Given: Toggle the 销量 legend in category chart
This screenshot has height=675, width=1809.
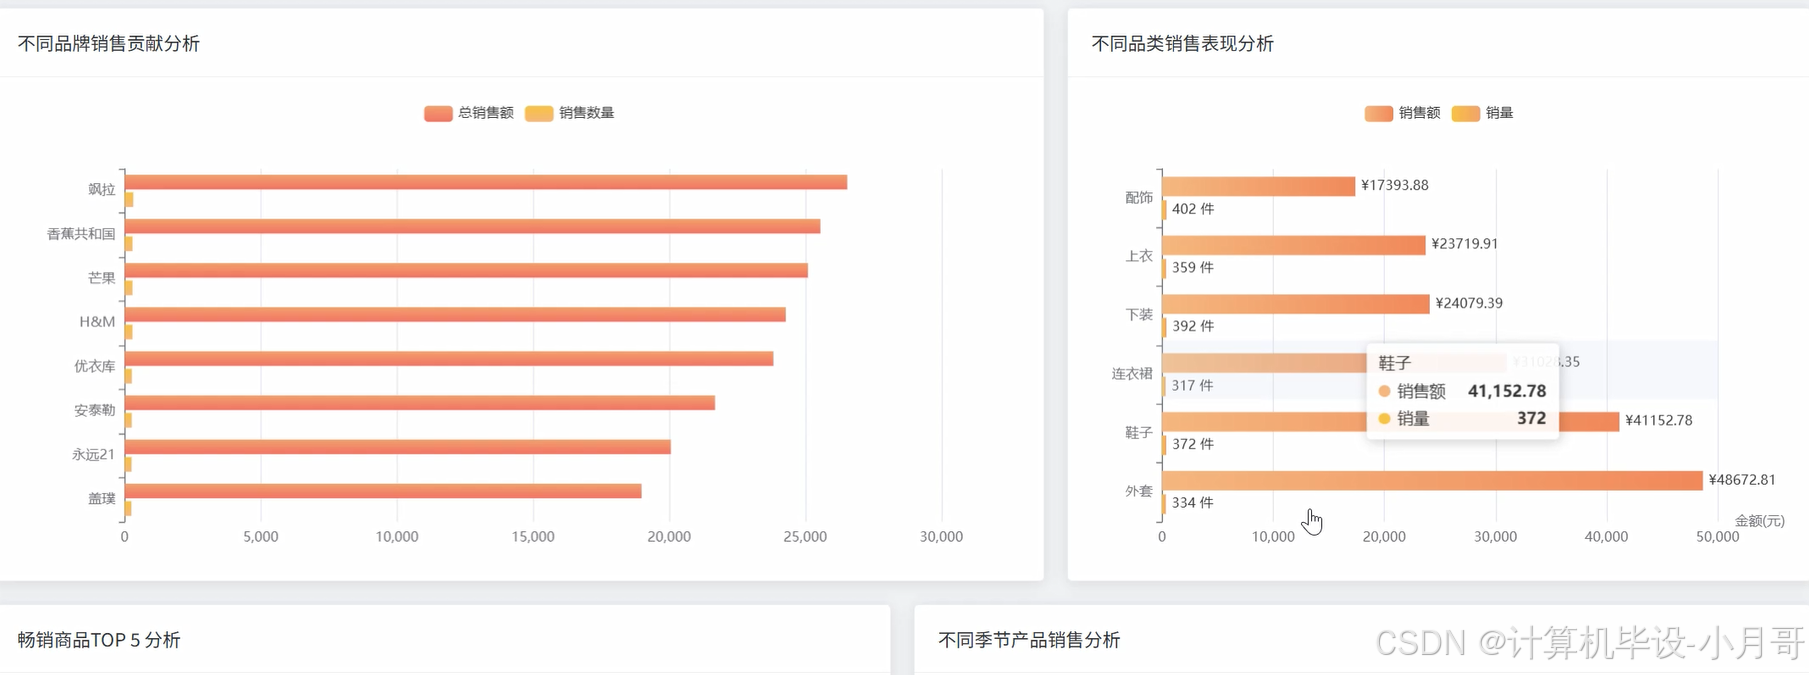Looking at the screenshot, I should tap(1482, 113).
